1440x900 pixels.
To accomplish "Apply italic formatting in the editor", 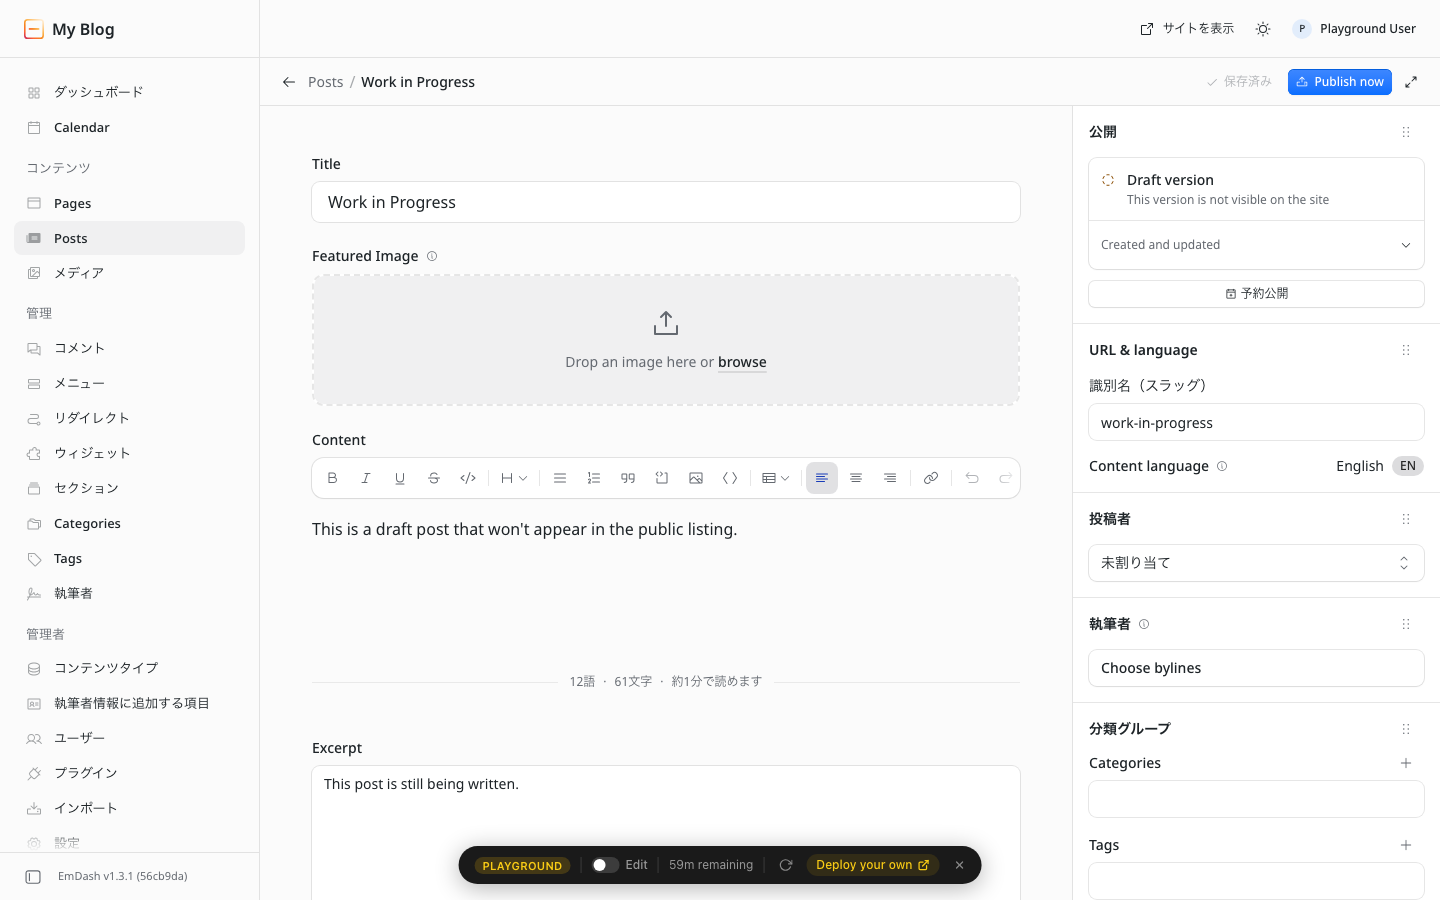I will pos(366,478).
